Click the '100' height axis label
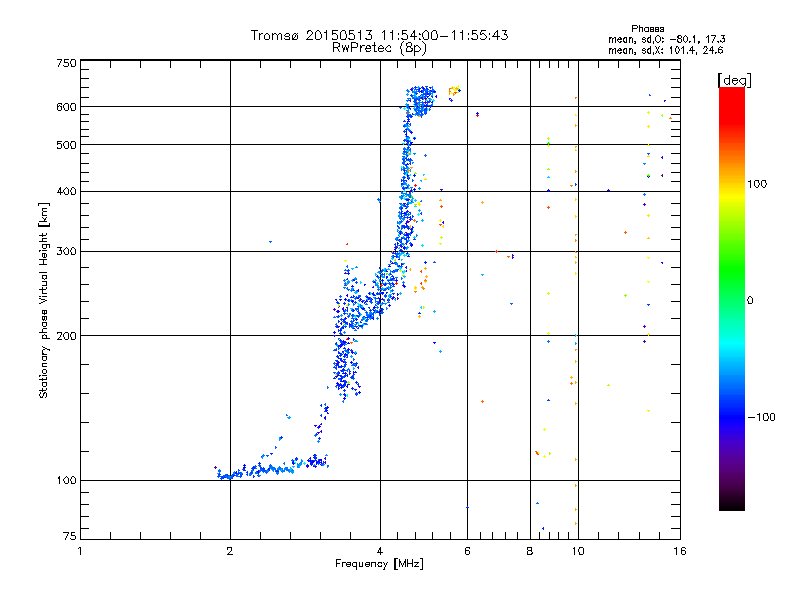Viewport: 800px width, 600px height. click(66, 481)
